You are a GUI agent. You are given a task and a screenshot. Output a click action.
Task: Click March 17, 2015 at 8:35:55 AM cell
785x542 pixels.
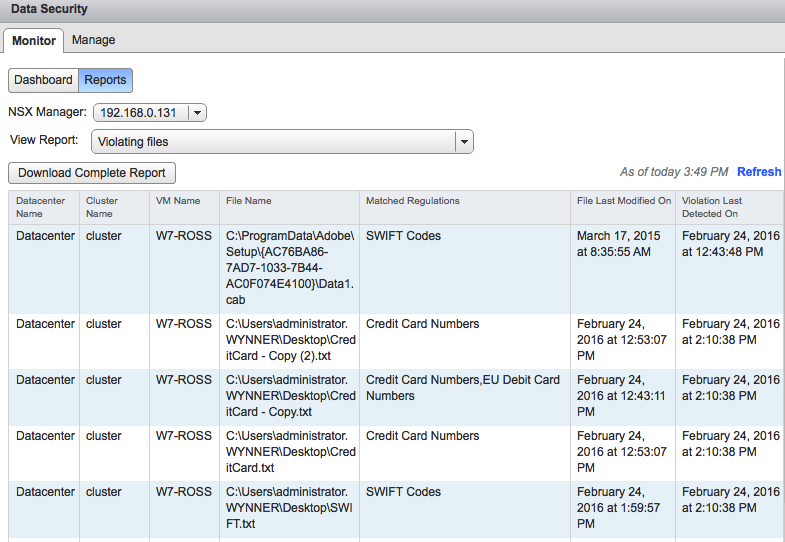[623, 268]
